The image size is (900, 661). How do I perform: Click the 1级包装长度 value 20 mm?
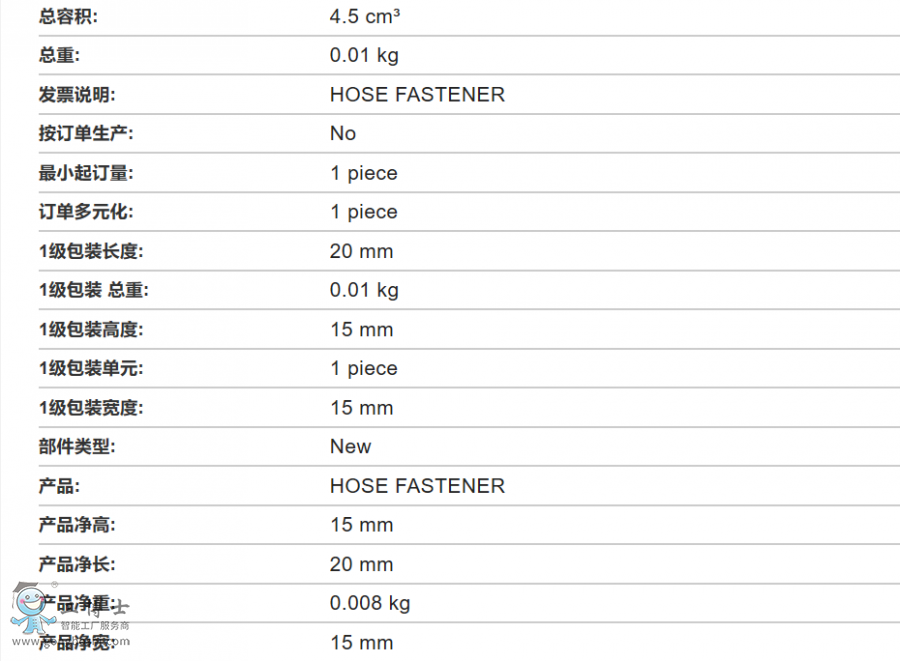click(361, 251)
